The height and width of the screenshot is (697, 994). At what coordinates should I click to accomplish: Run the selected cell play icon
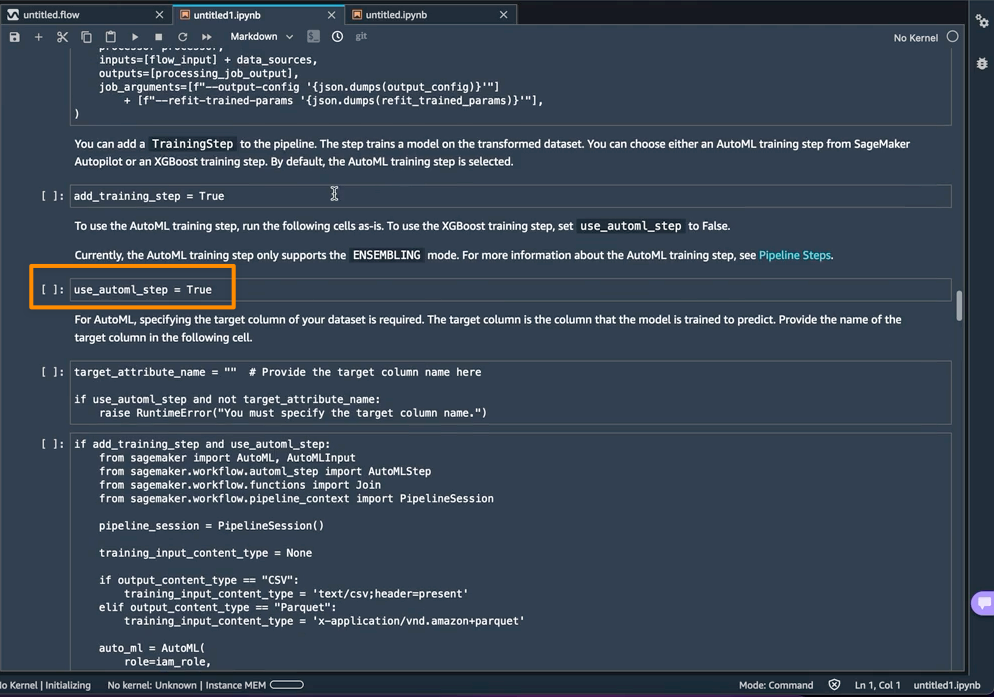pos(134,37)
